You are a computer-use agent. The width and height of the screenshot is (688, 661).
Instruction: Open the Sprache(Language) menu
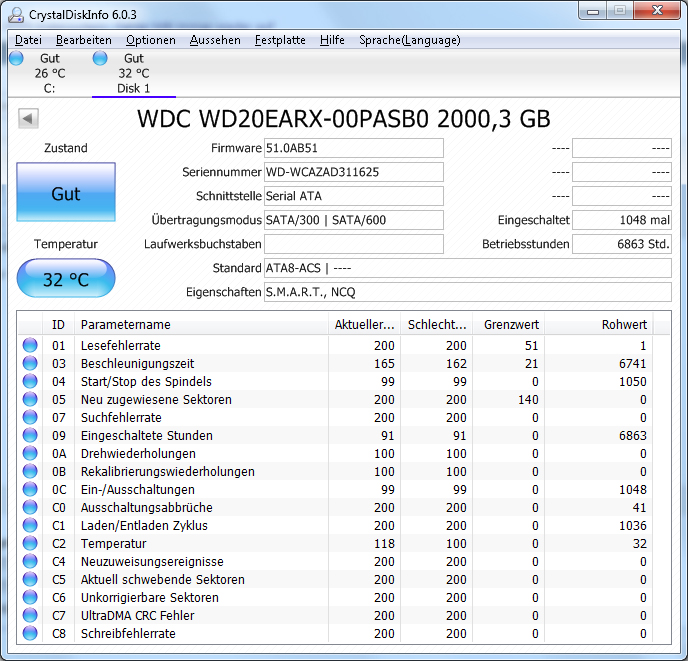[410, 40]
